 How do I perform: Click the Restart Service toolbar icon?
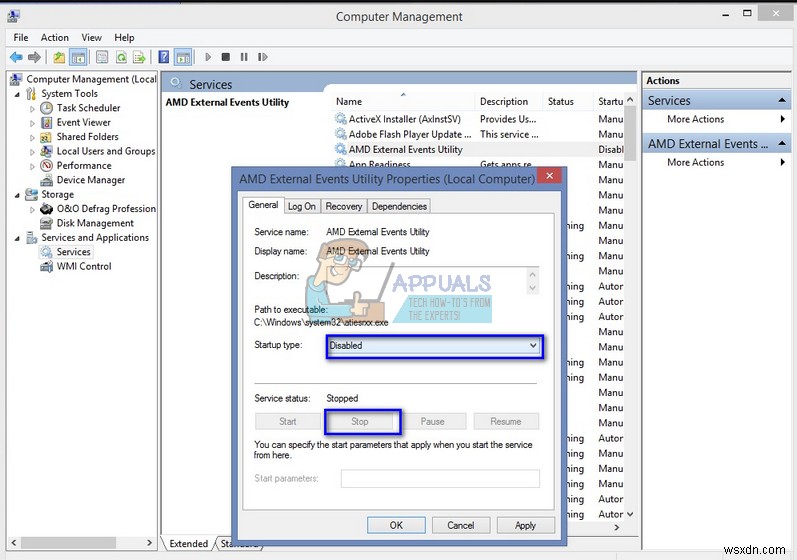point(262,57)
